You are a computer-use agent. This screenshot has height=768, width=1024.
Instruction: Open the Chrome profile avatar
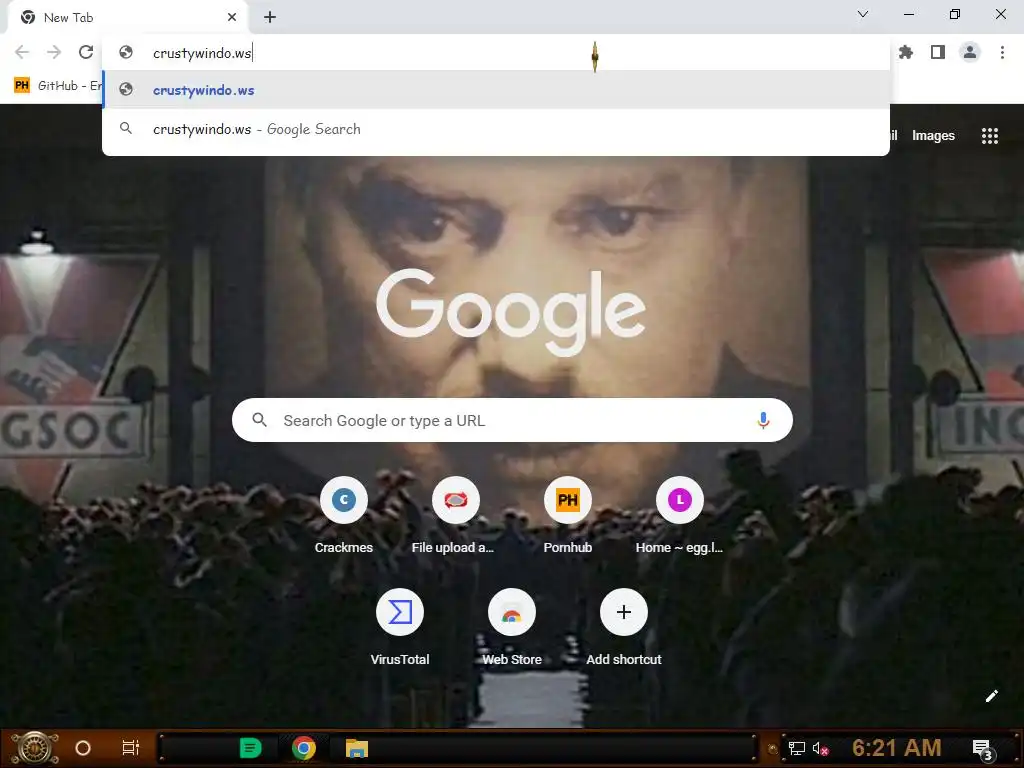(x=970, y=52)
